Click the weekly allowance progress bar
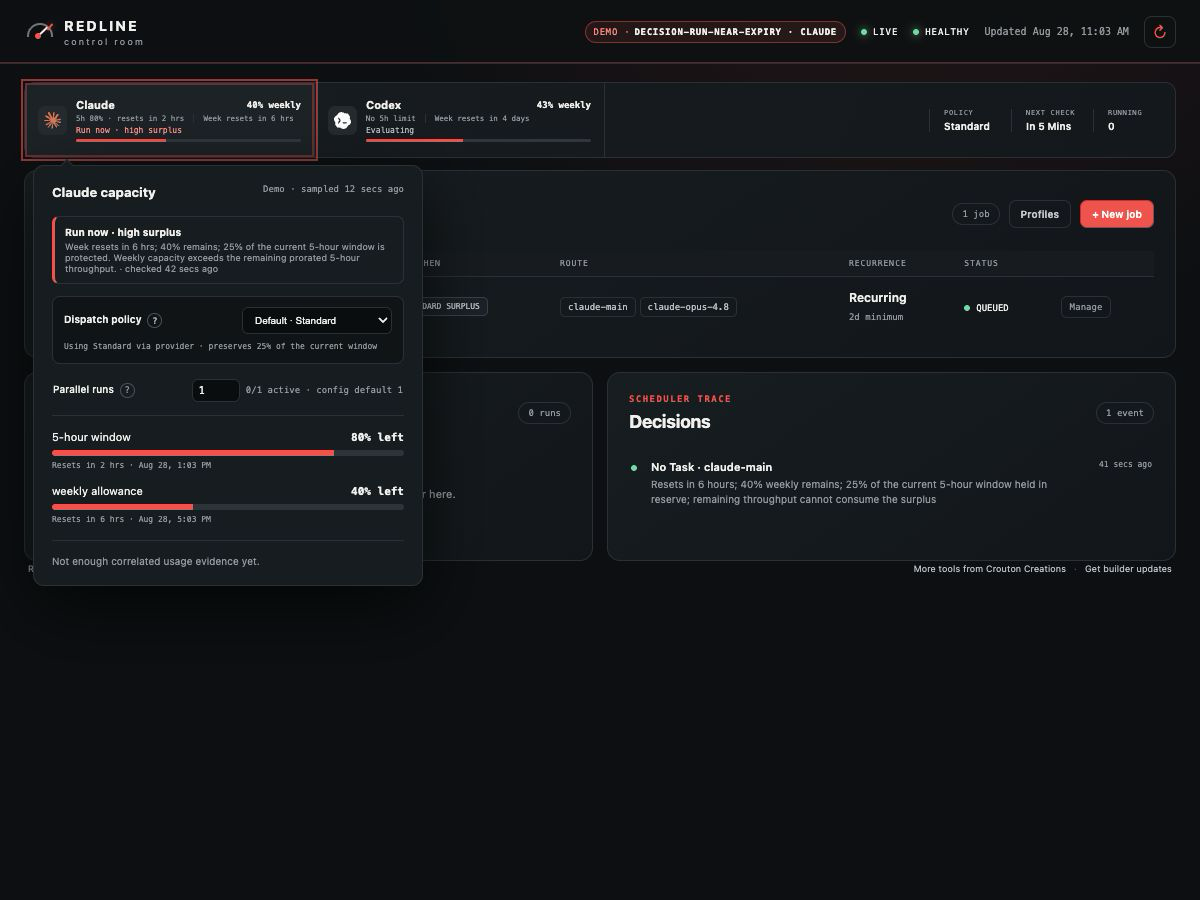The height and width of the screenshot is (900, 1200). pos(228,507)
